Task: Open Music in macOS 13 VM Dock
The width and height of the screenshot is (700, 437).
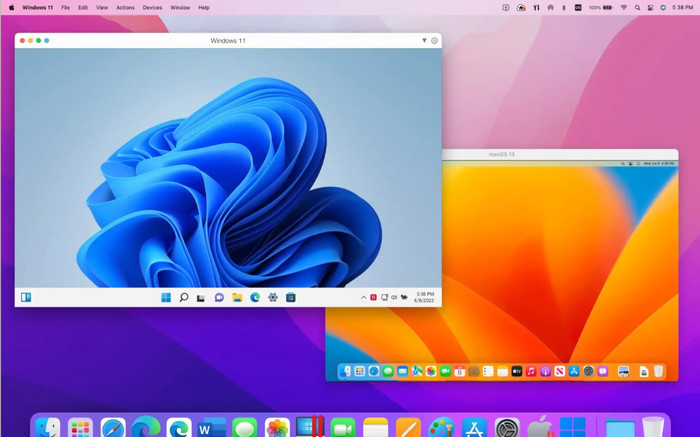Action: (531, 371)
